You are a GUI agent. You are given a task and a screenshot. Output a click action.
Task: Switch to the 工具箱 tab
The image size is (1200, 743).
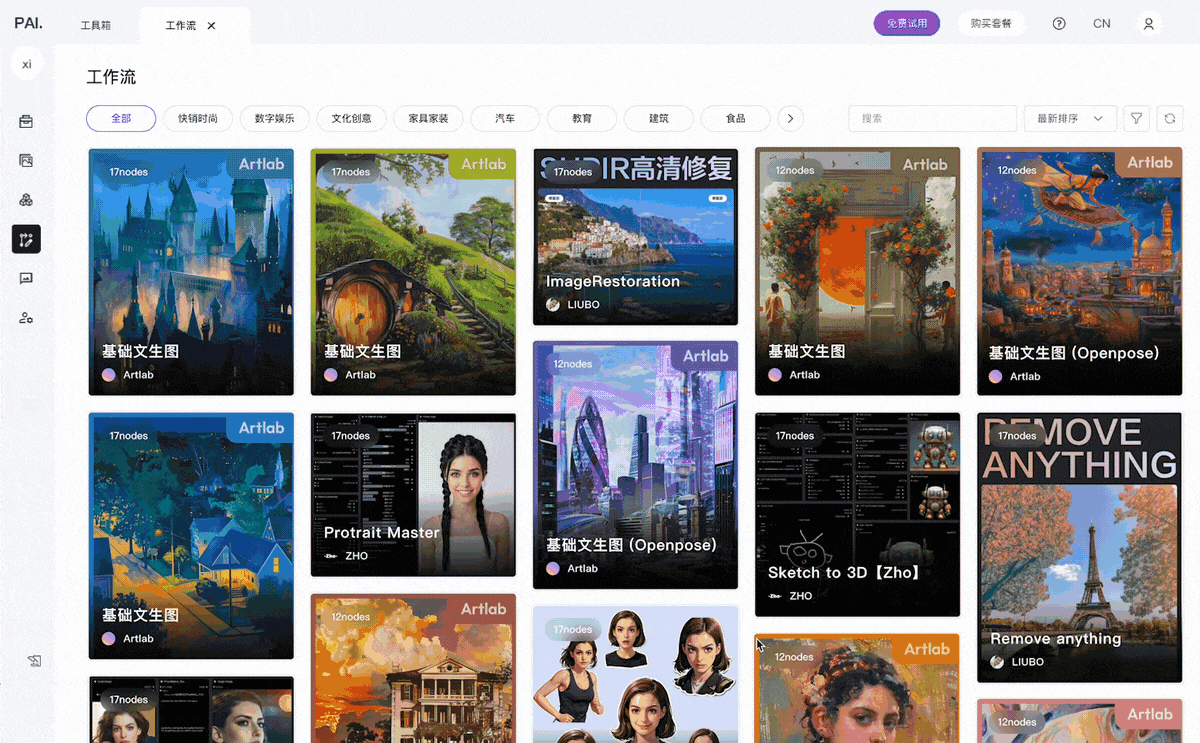tap(96, 25)
